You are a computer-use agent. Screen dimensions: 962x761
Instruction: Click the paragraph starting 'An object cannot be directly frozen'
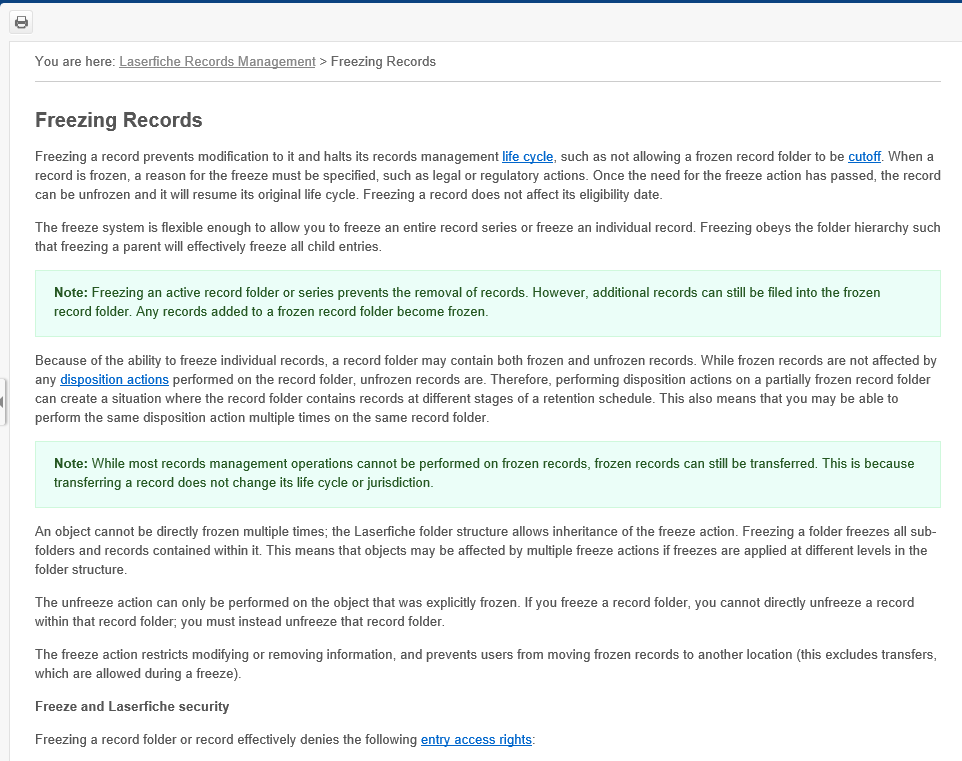point(488,550)
